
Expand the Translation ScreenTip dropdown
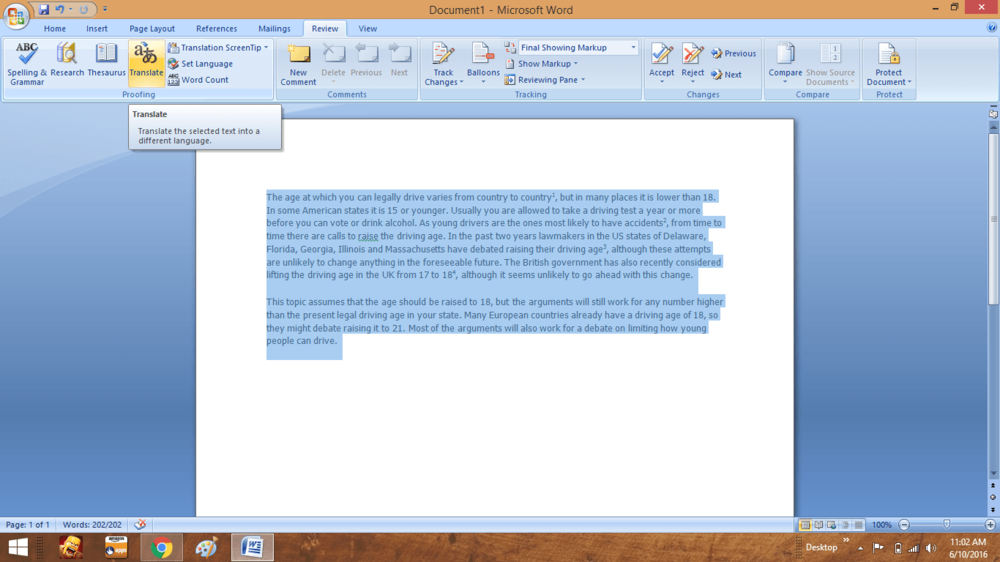pos(266,47)
